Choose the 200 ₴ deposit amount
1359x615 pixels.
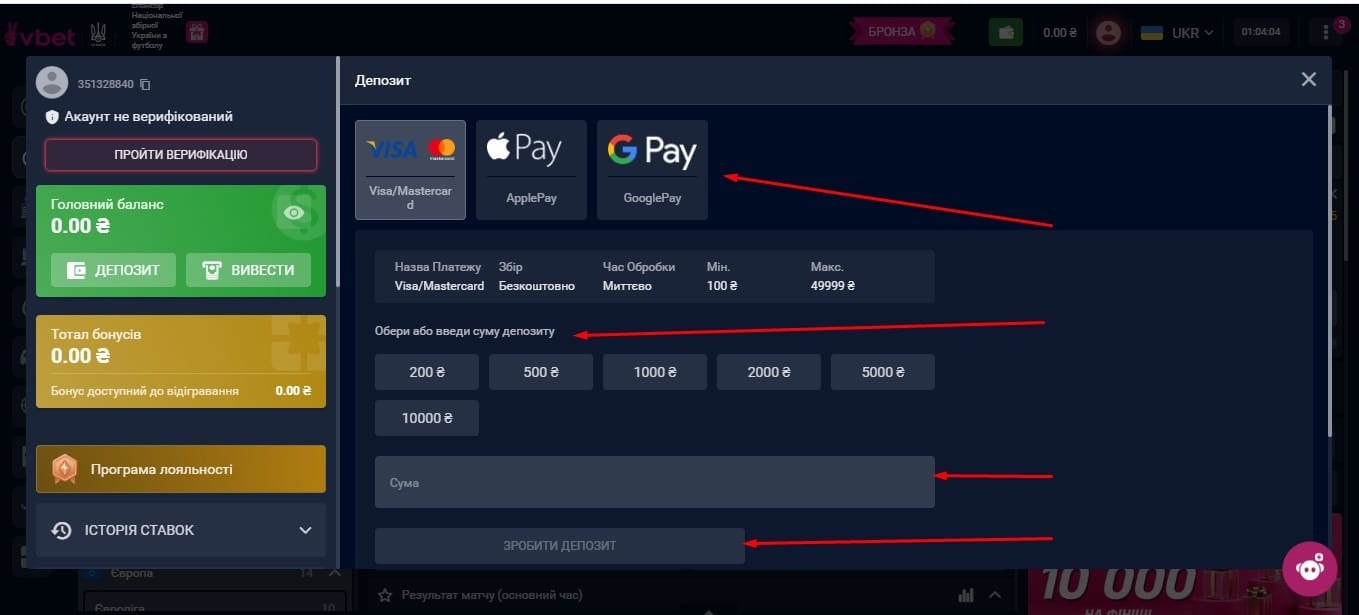[x=427, y=372]
